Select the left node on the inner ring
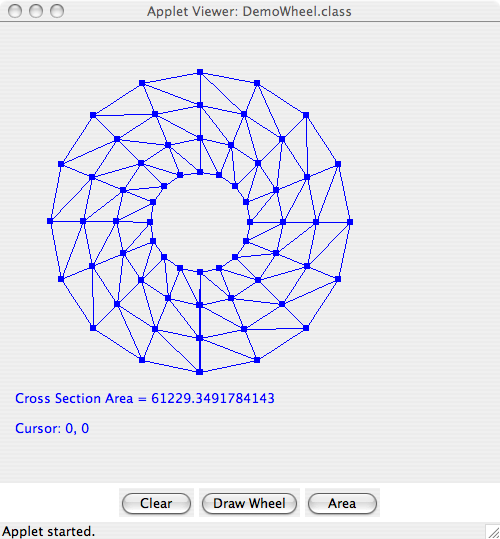Viewport: 500px width, 539px height. [x=150, y=222]
